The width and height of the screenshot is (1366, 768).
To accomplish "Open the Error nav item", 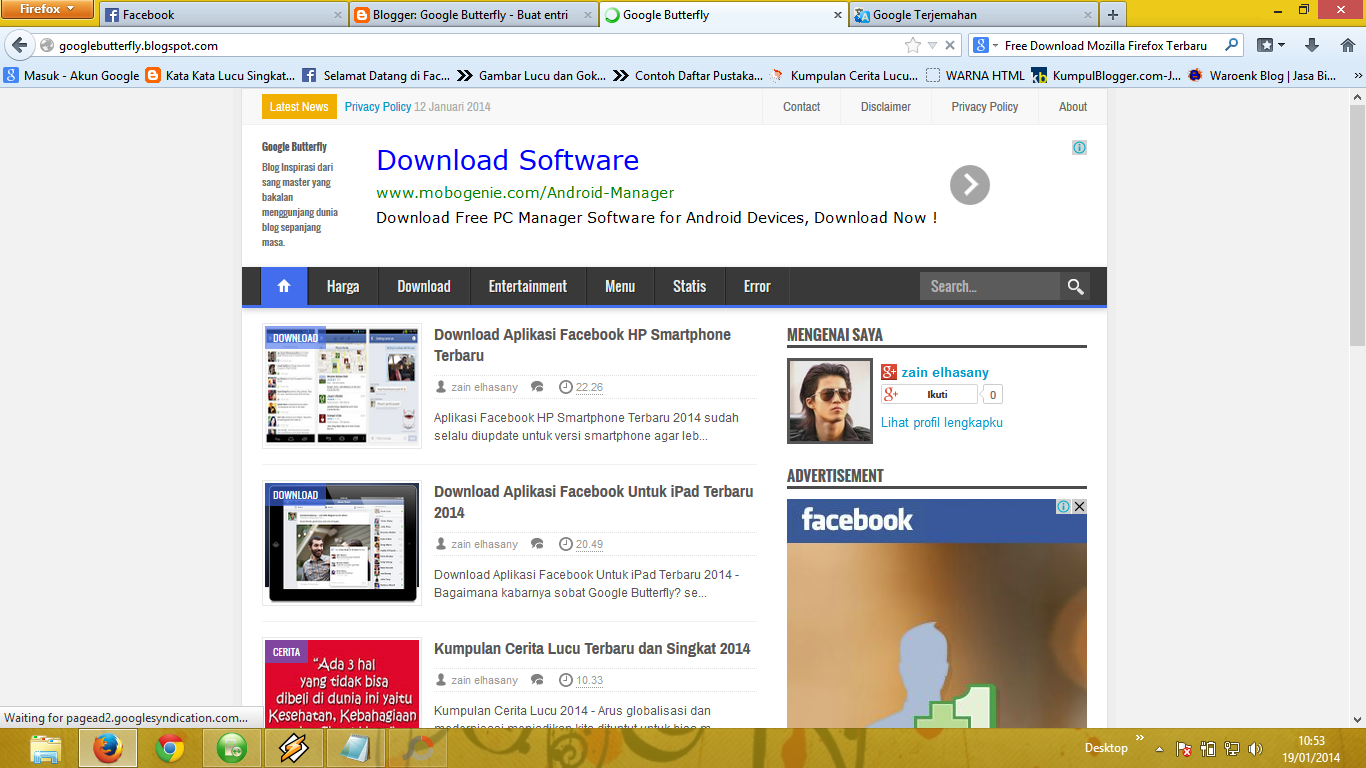I will (757, 286).
